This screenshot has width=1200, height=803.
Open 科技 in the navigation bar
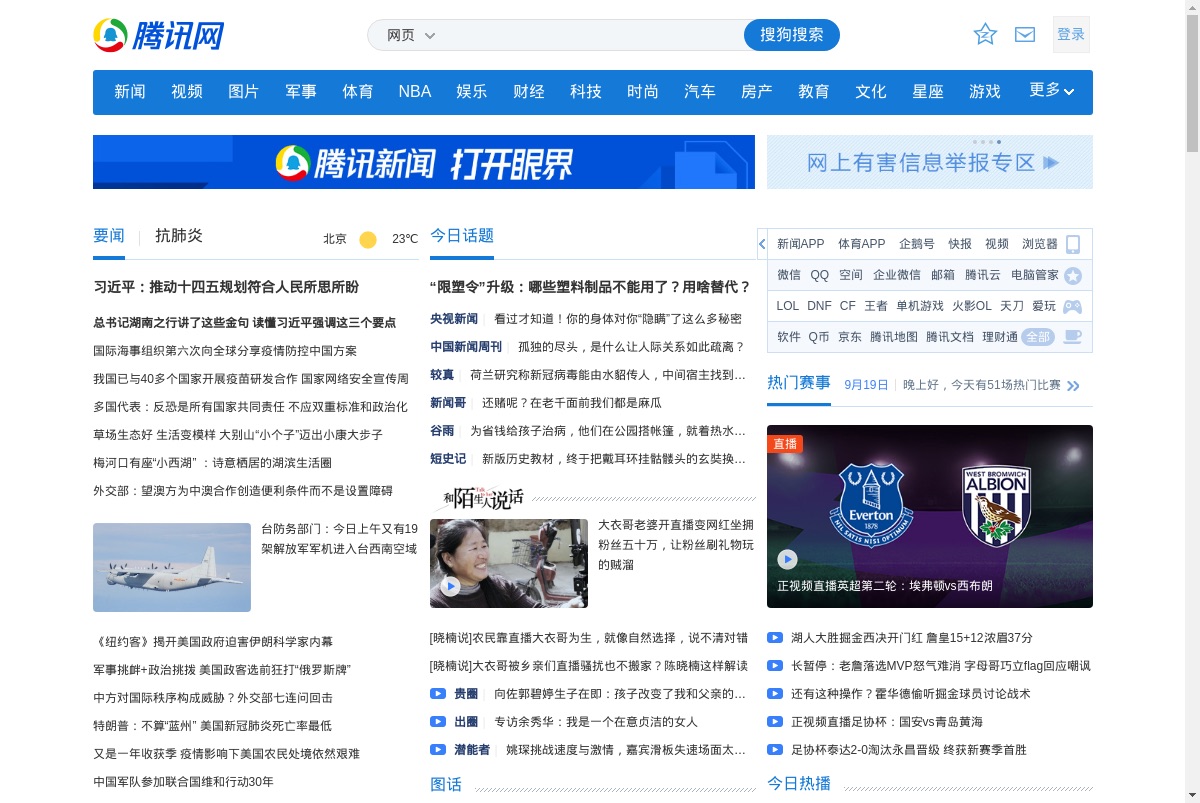pos(586,91)
